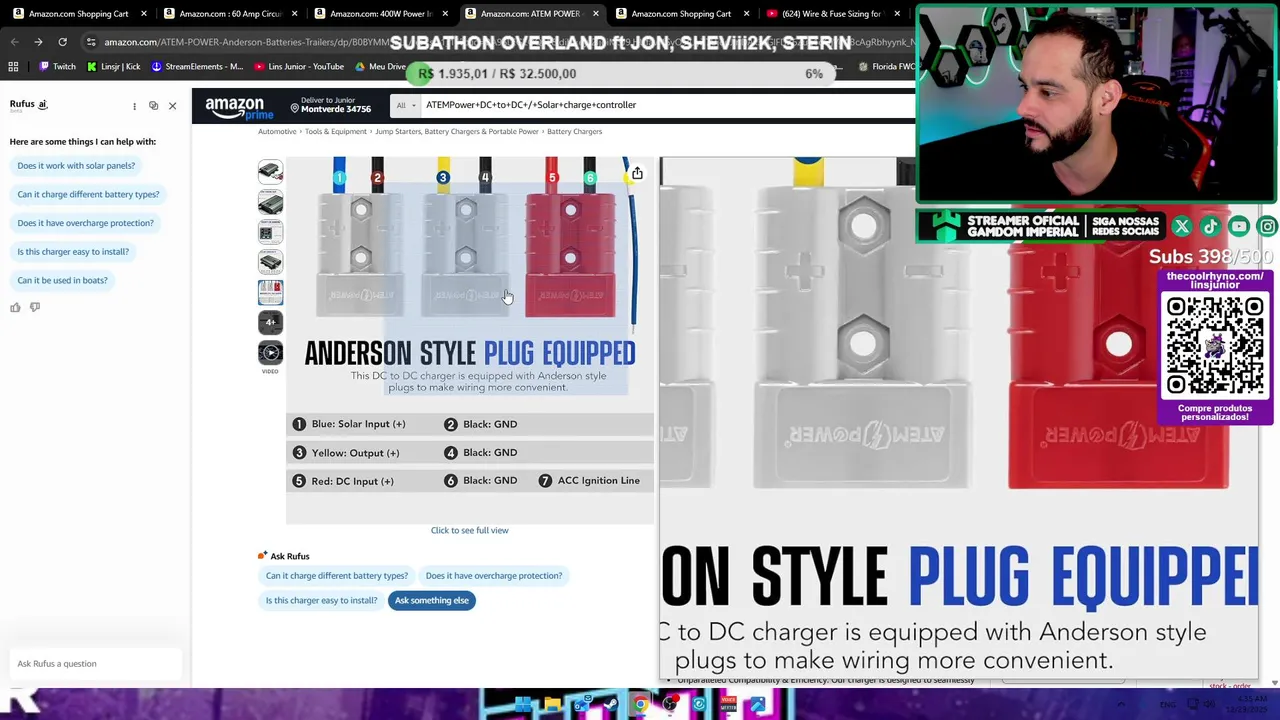Go forward with the browser forward arrow
This screenshot has width=1280, height=720.
(x=38, y=42)
